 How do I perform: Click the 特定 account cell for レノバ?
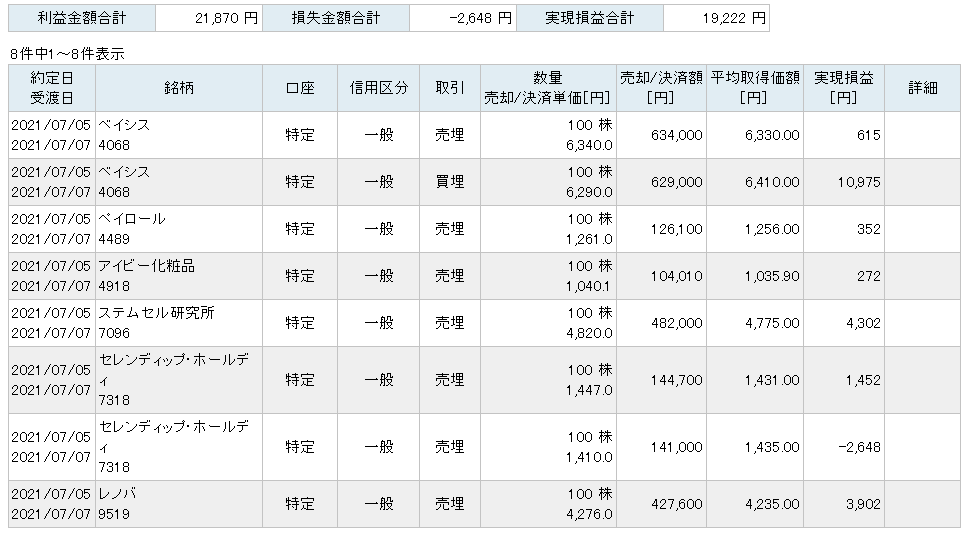pos(300,504)
